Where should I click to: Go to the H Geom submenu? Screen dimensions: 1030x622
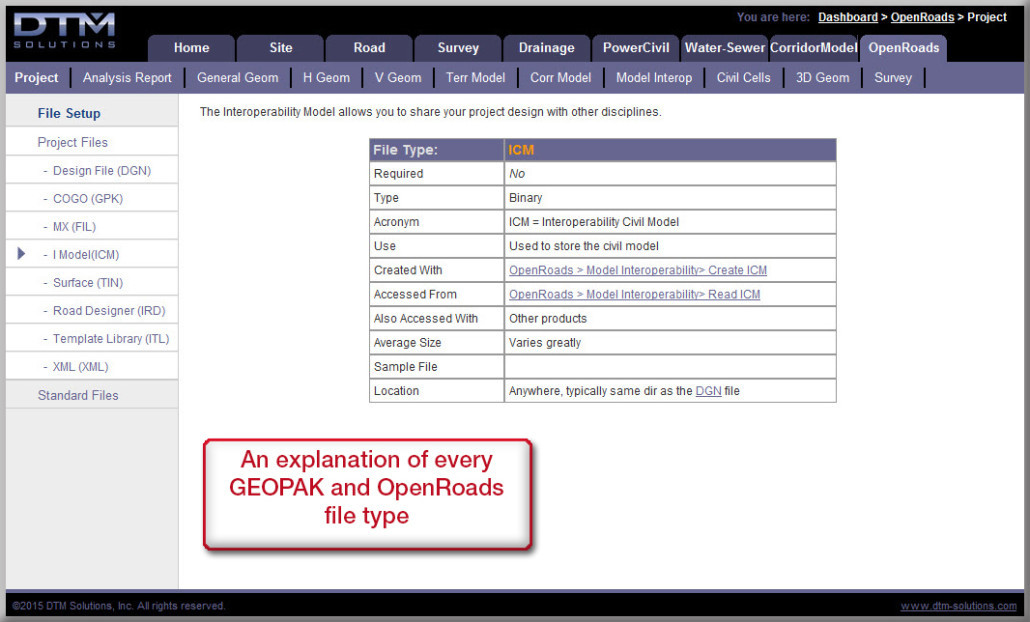[326, 78]
